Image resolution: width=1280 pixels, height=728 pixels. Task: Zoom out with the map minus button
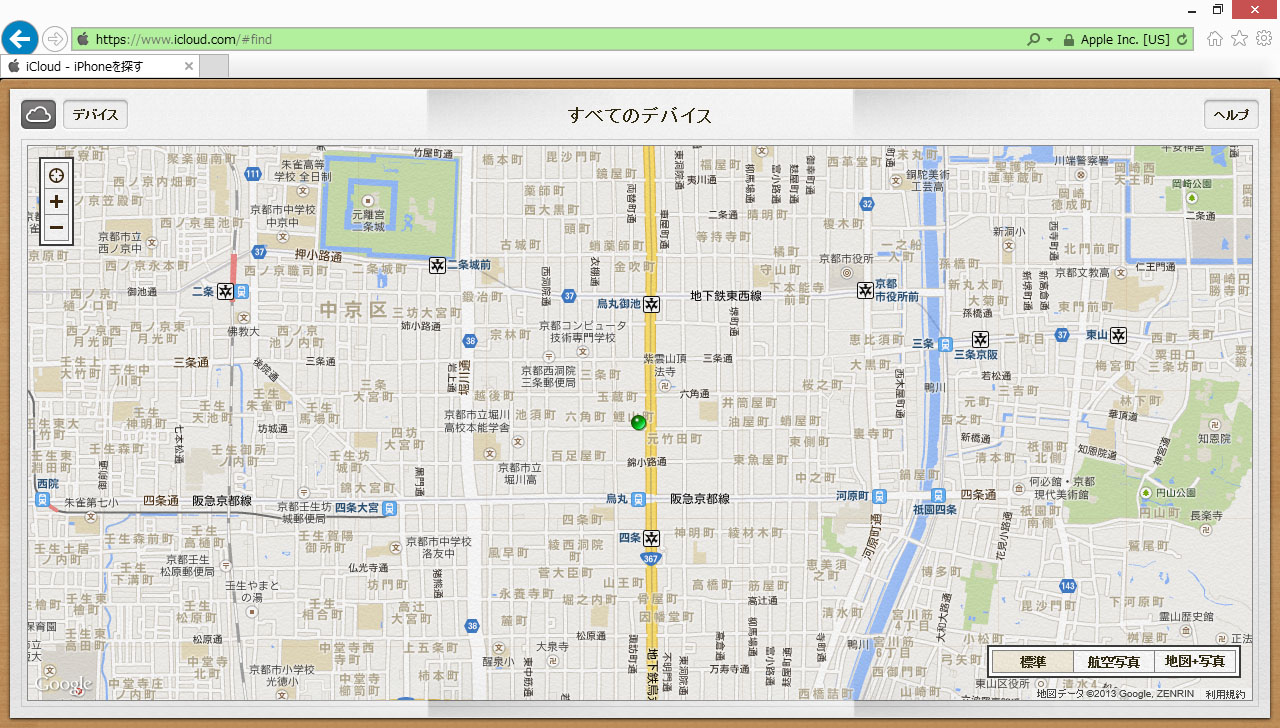[x=57, y=228]
